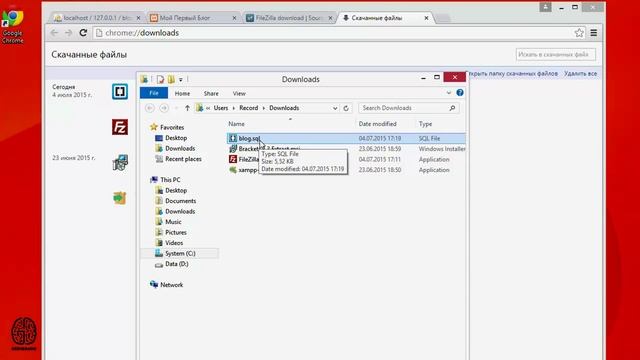Image resolution: width=640 pixels, height=360 pixels.
Task: Click Users breadcrumb in address bar
Action: click(x=221, y=108)
